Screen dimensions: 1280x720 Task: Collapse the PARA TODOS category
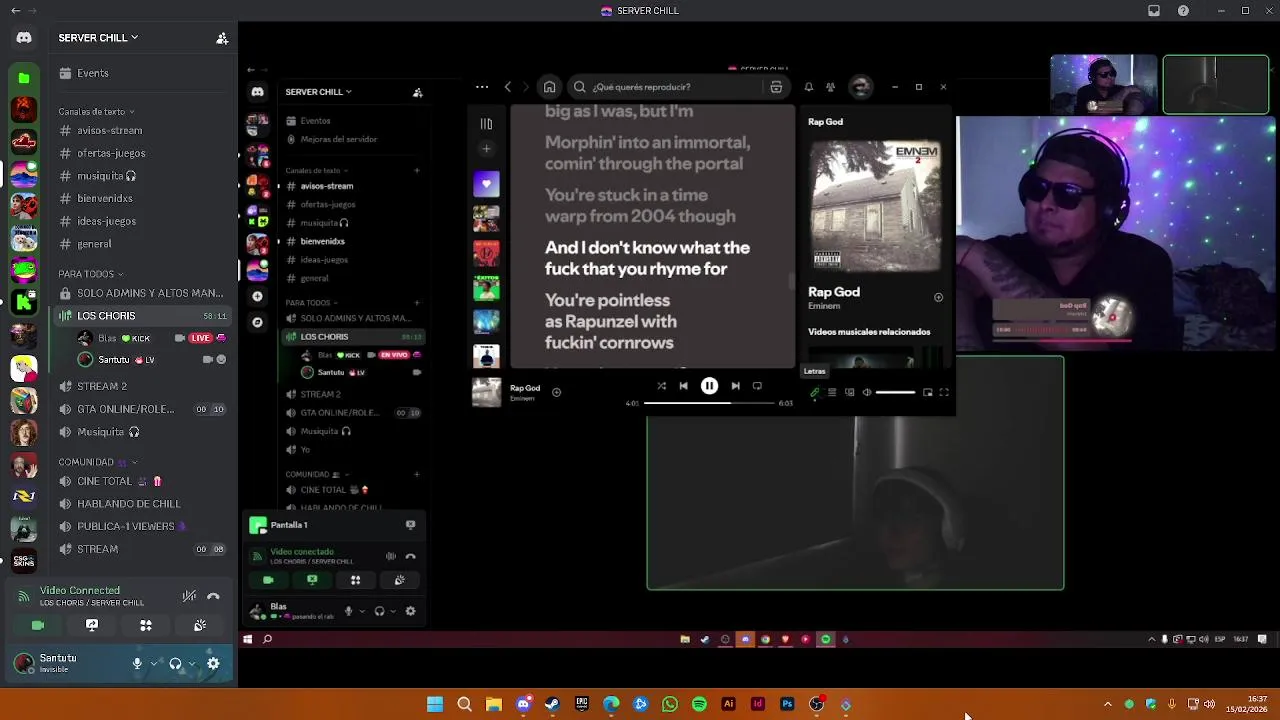(x=90, y=274)
